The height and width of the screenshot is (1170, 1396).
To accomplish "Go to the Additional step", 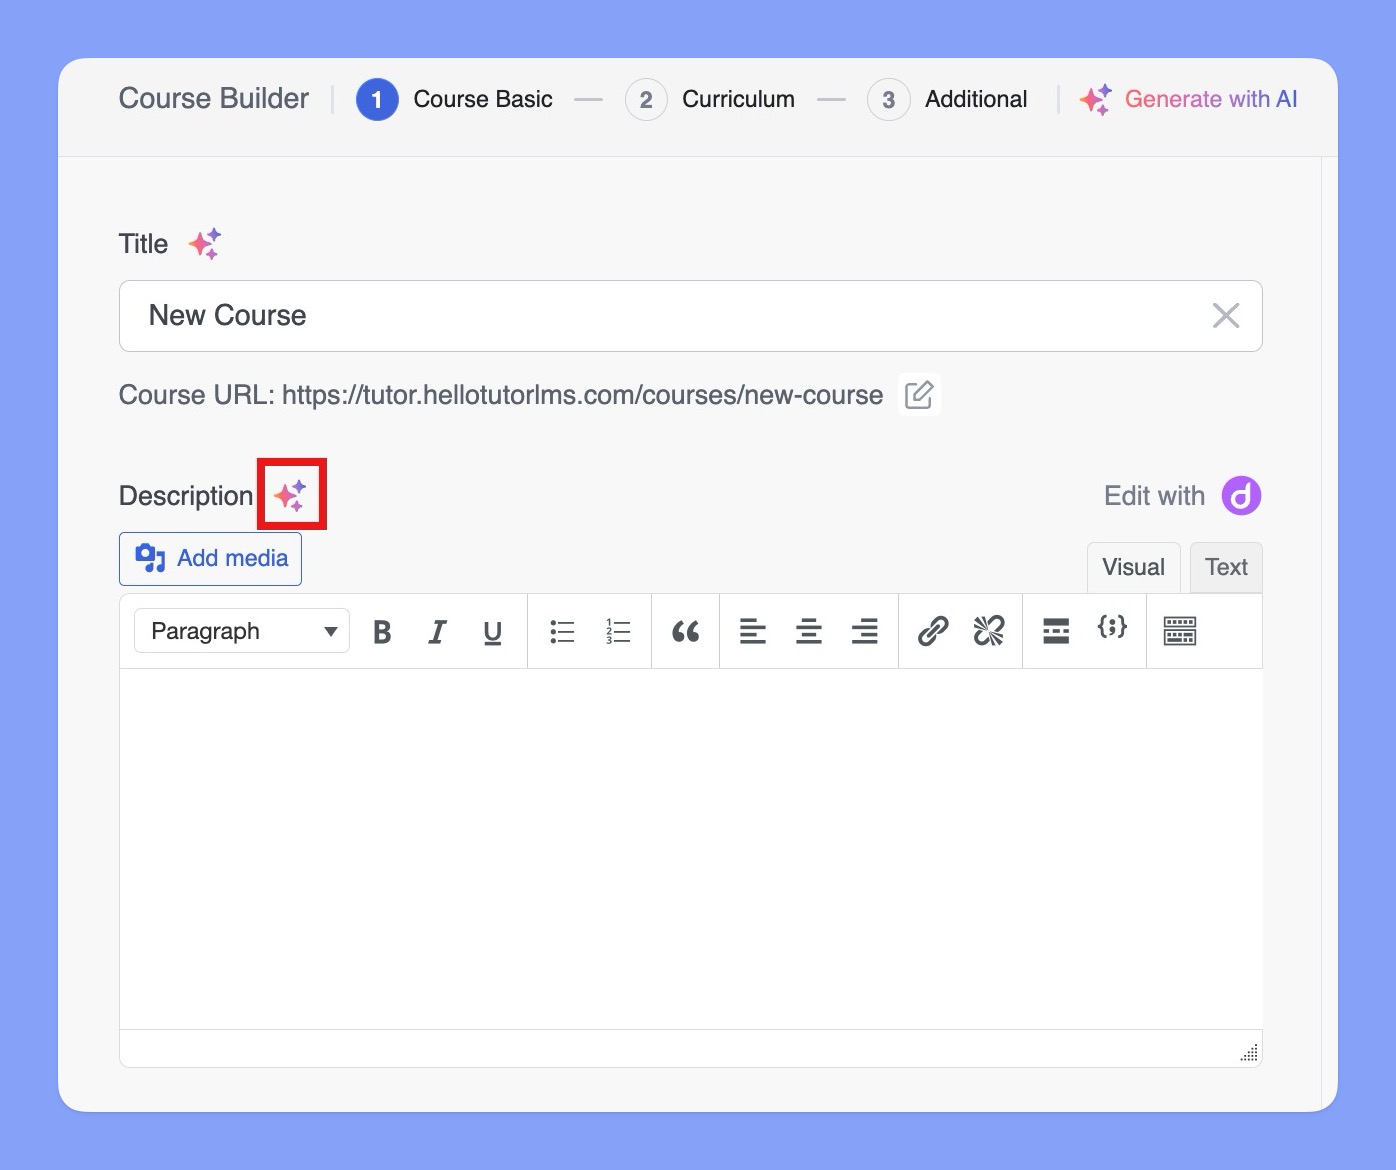I will click(x=947, y=99).
